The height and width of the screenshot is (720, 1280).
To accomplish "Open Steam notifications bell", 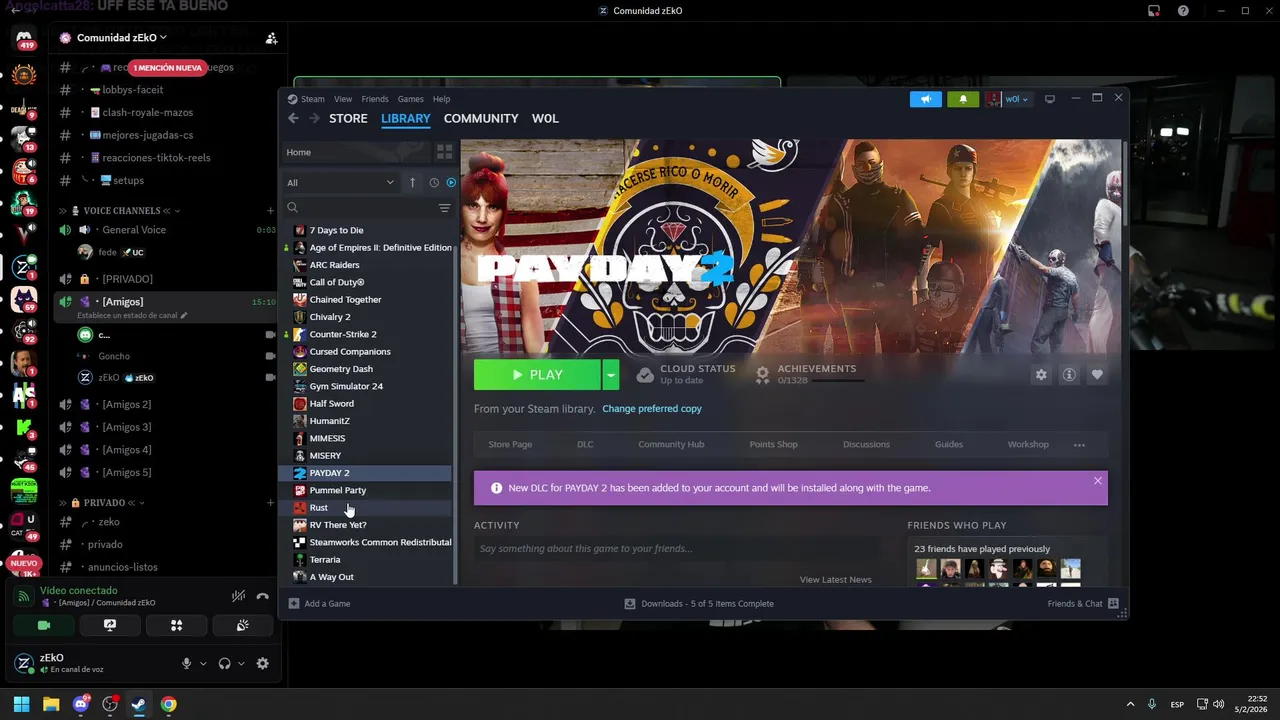I will pos(963,99).
